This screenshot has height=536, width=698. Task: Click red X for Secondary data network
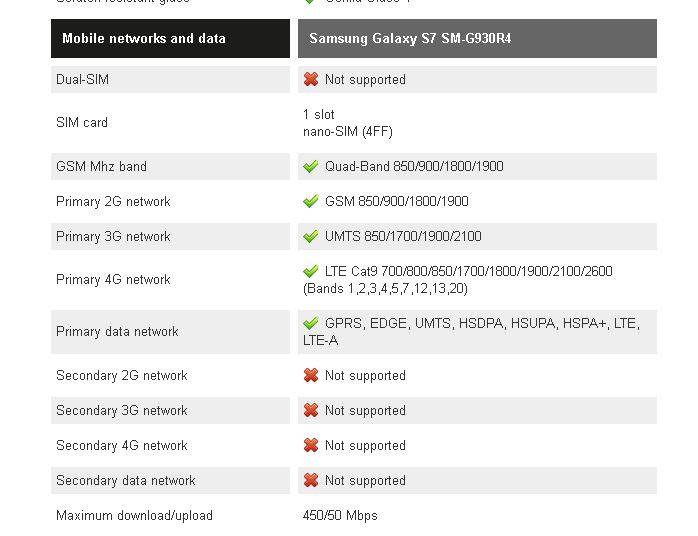[x=311, y=480]
